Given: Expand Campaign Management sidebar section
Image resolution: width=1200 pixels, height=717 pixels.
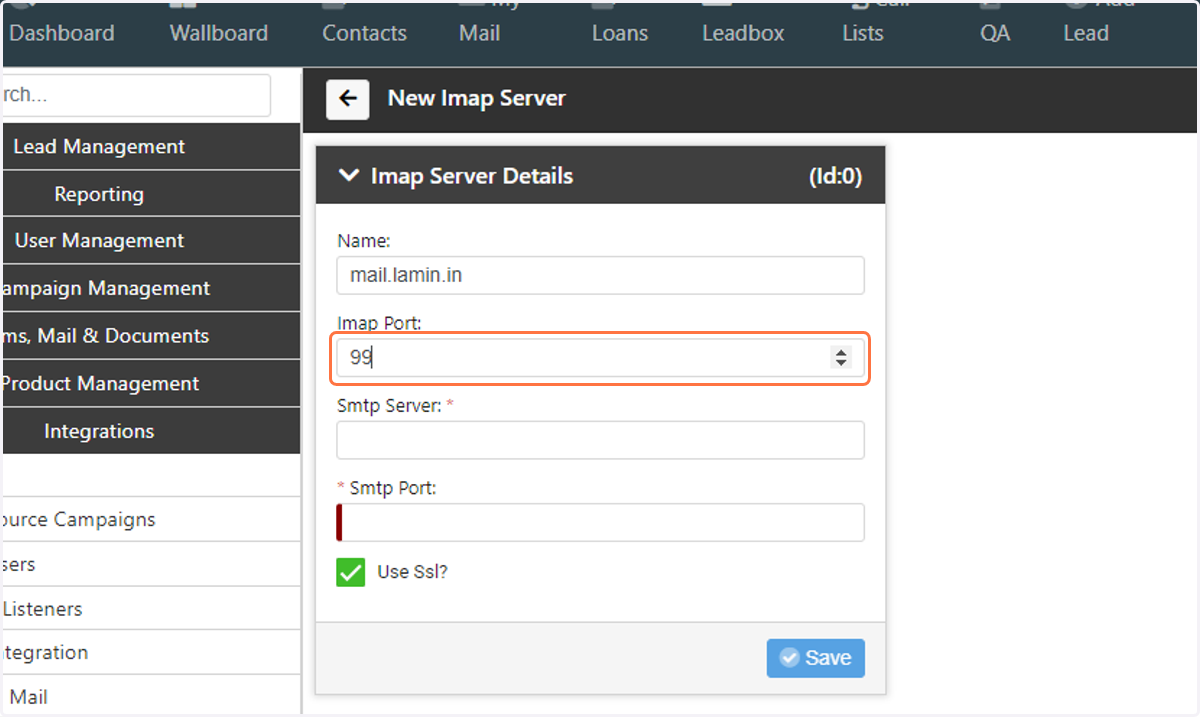Looking at the screenshot, I should [150, 289].
